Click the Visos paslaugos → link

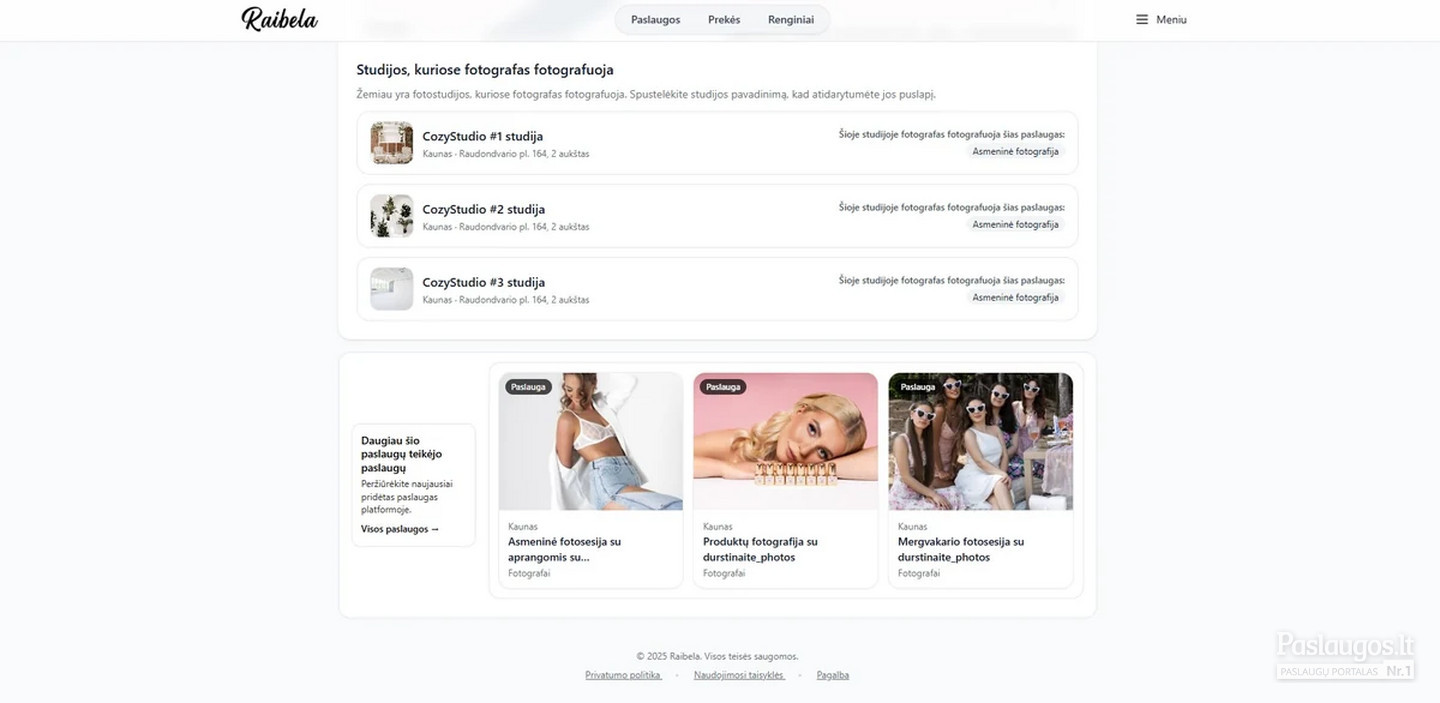tap(400, 529)
